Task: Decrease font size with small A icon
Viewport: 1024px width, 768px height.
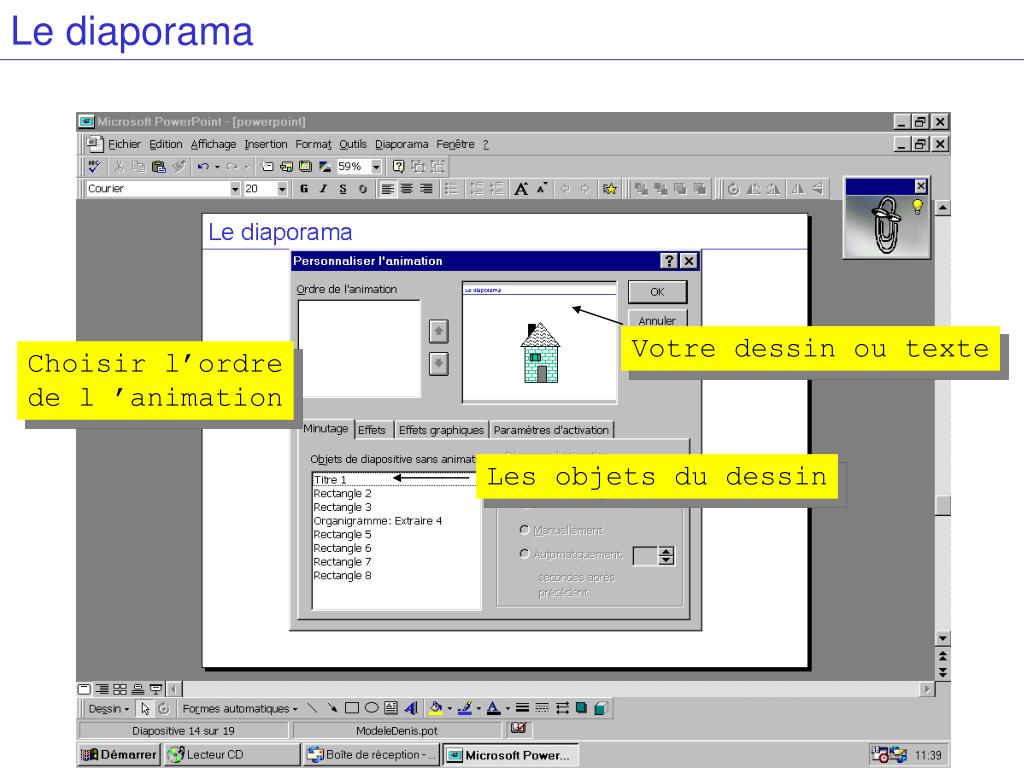Action: click(x=542, y=189)
